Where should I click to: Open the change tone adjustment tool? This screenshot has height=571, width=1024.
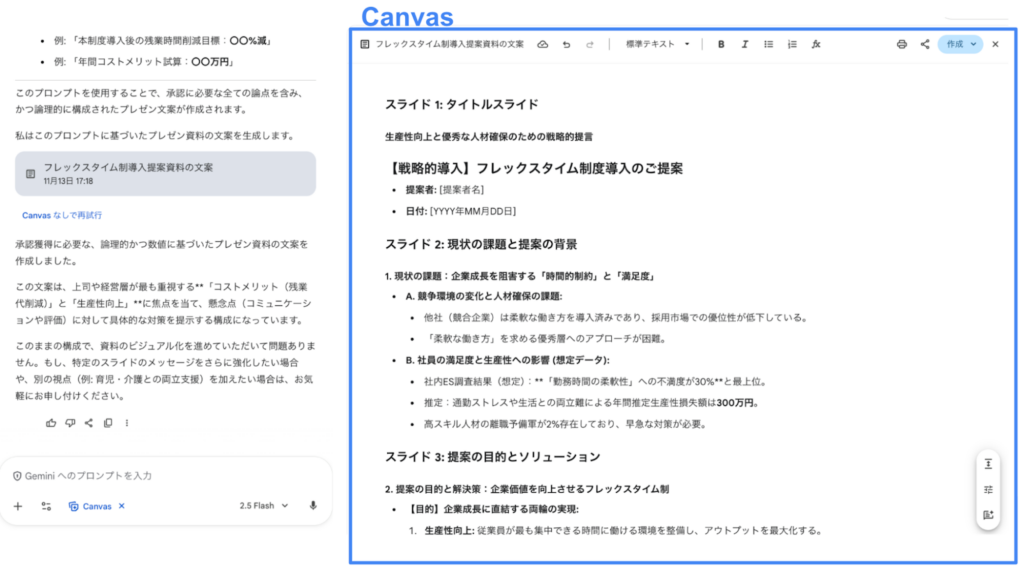click(x=988, y=489)
